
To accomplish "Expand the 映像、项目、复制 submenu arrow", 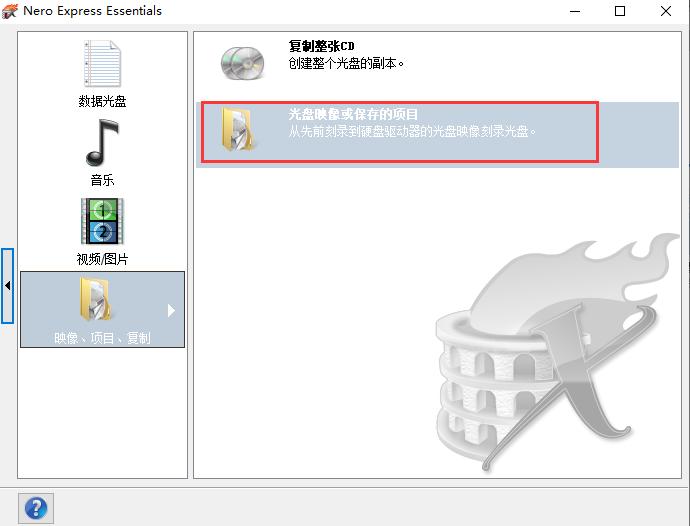I will point(171,311).
